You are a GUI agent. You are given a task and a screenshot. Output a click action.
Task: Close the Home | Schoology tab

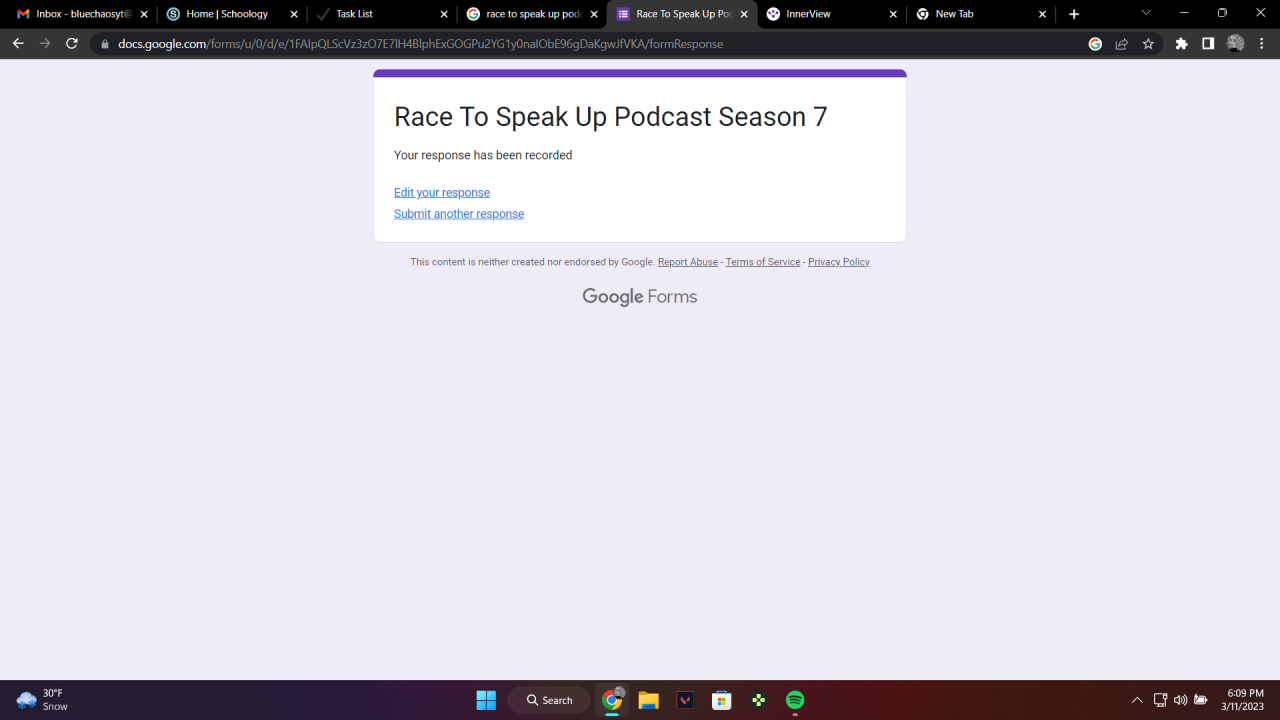tap(294, 14)
